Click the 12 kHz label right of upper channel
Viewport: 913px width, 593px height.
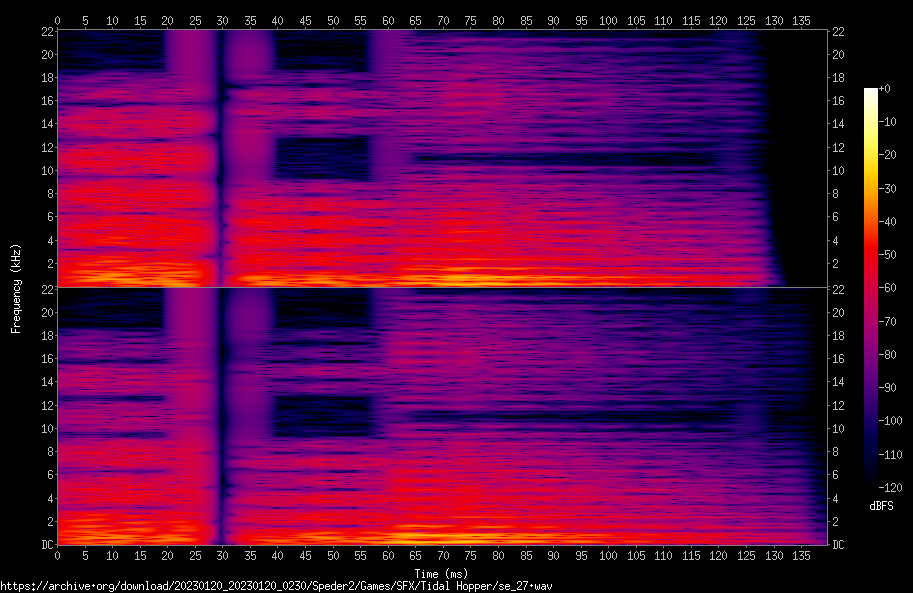point(839,147)
